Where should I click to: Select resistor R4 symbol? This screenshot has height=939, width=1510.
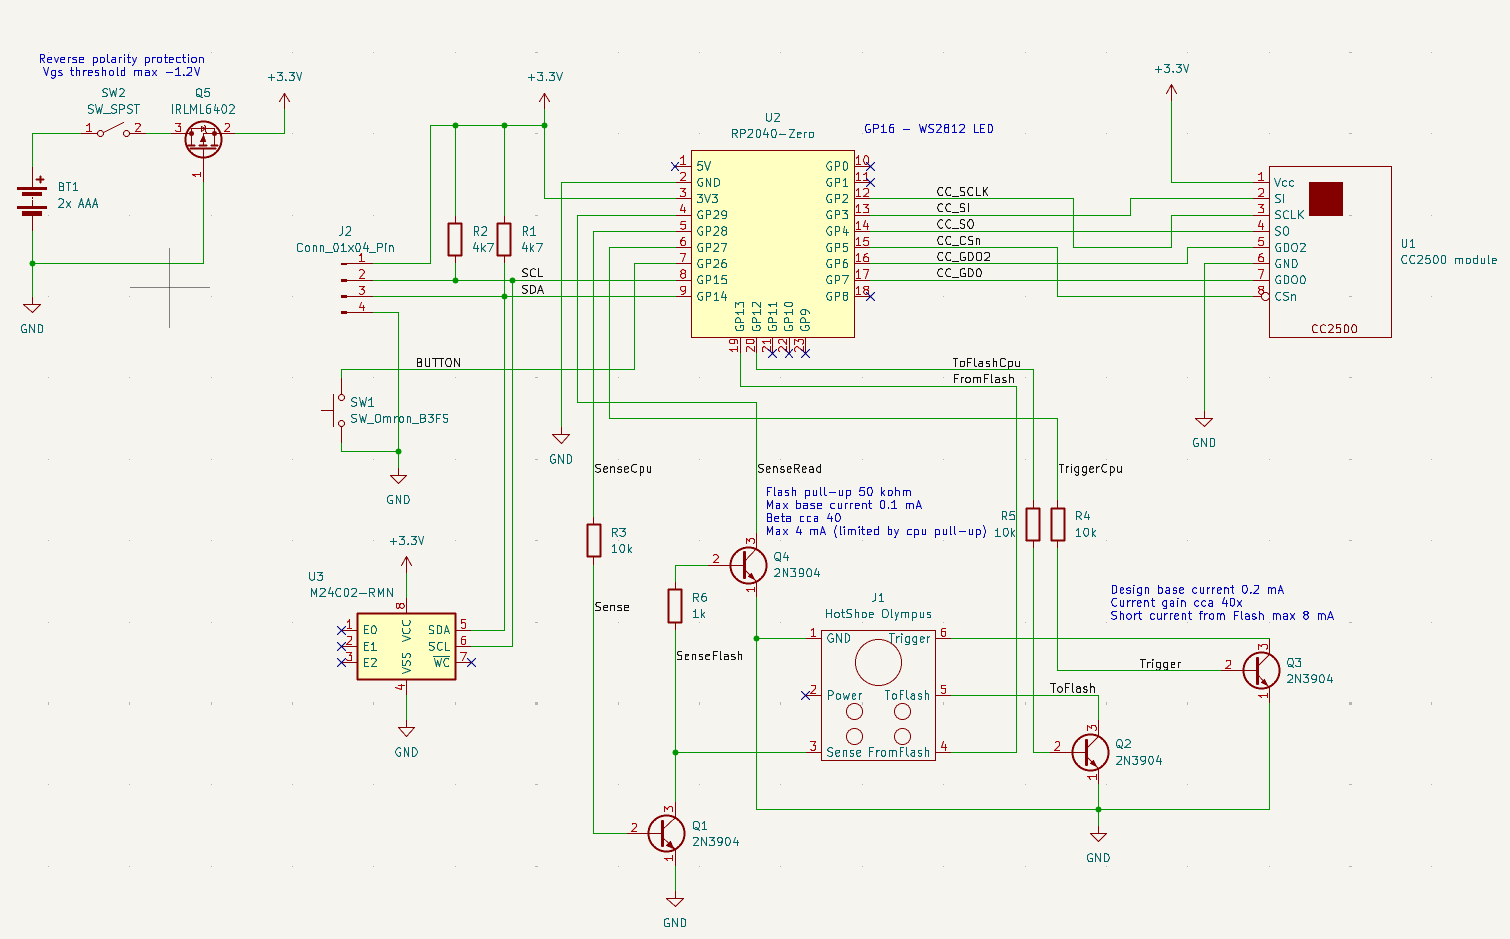(1058, 524)
